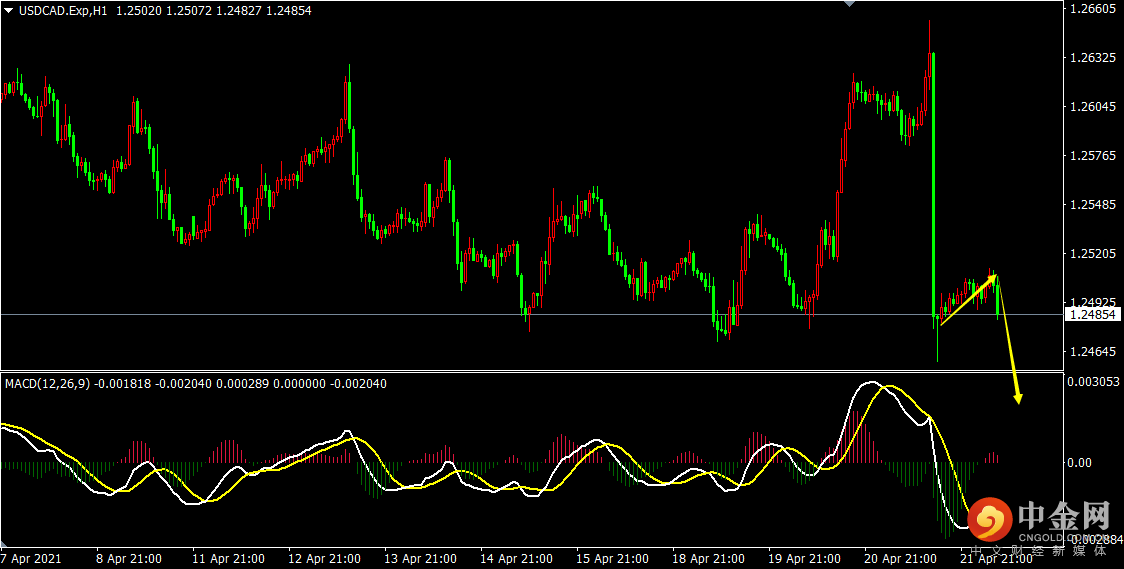Click the 19 Apr 21:00 time label

804,558
